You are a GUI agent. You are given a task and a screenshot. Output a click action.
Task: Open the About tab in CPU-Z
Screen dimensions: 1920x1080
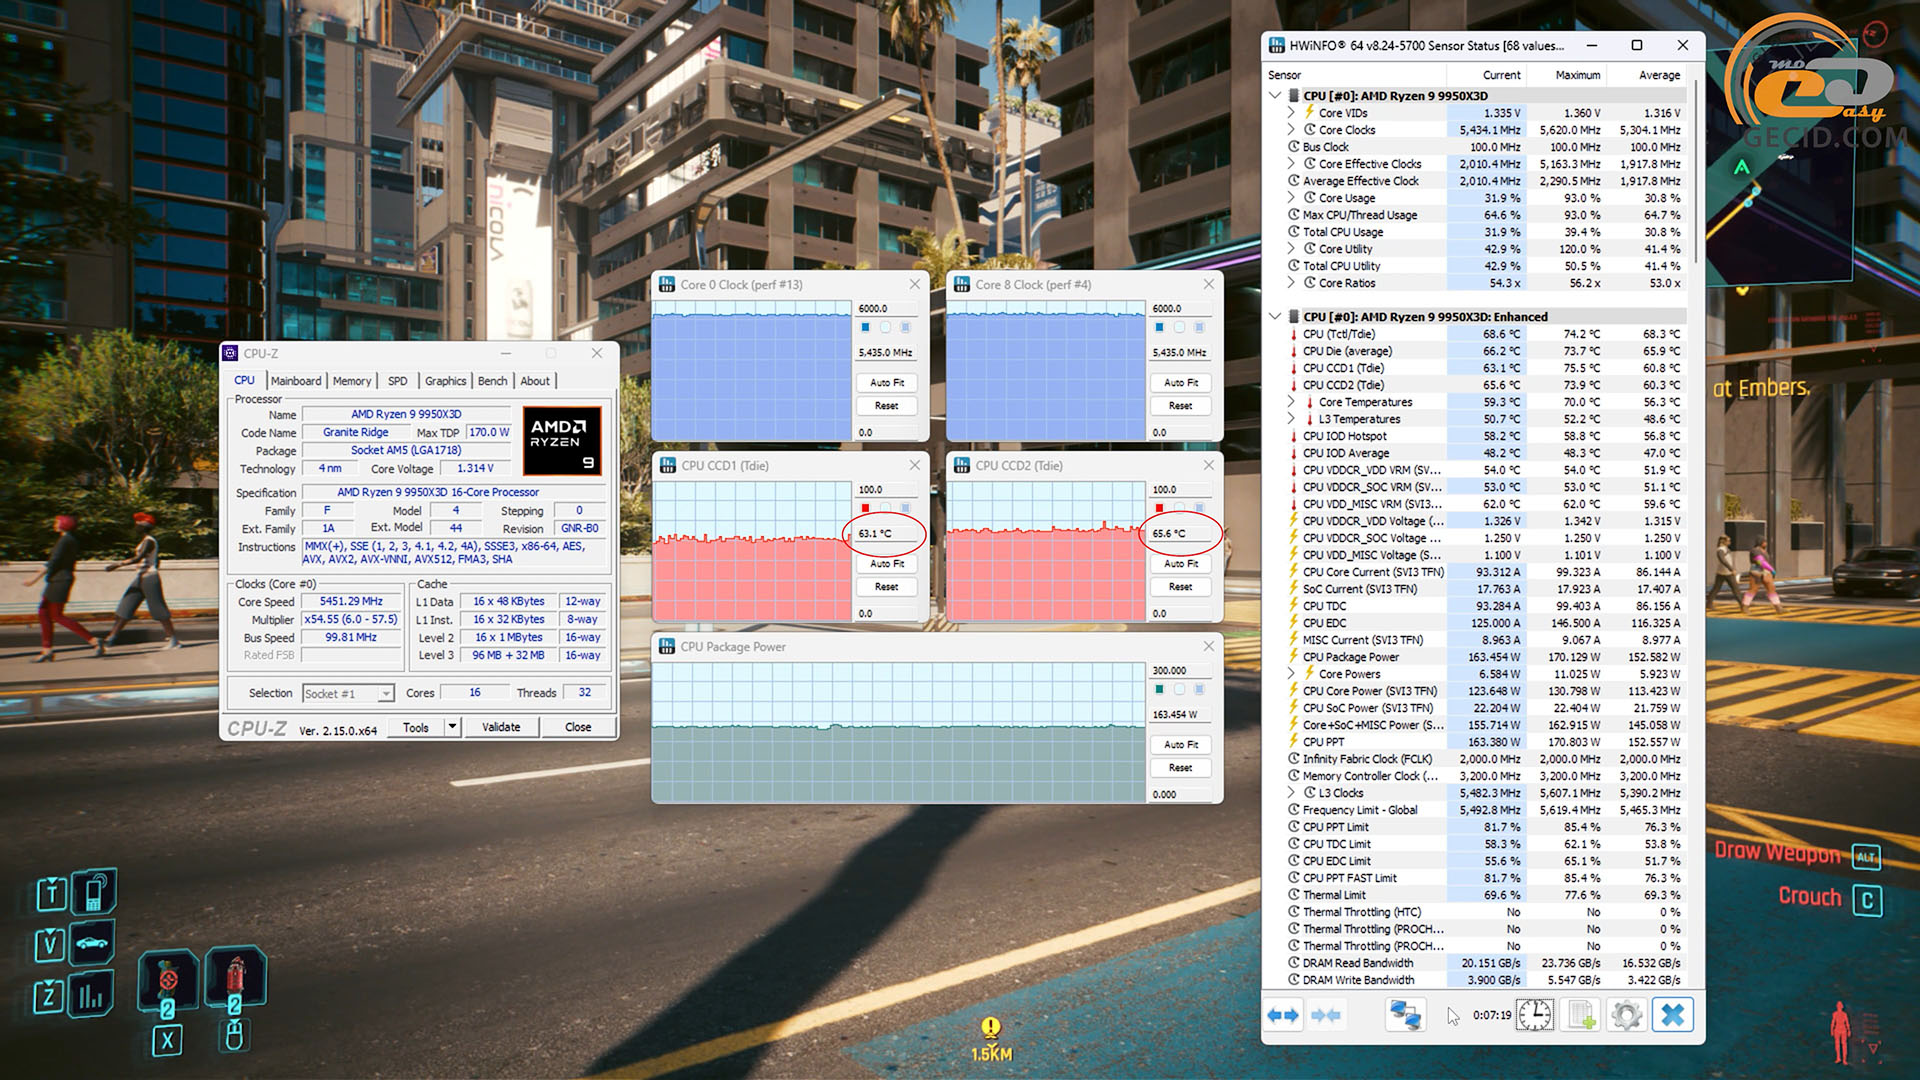click(535, 381)
